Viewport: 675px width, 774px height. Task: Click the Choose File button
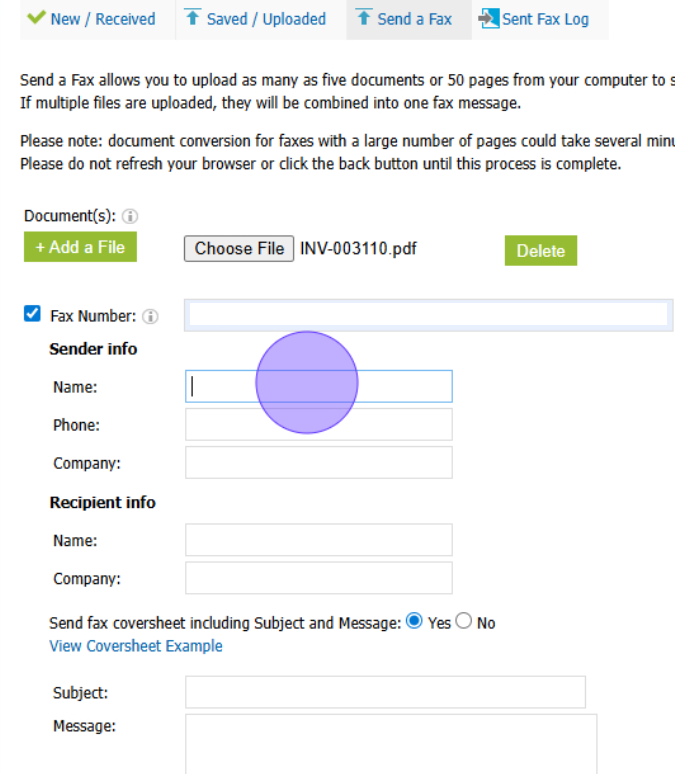[x=239, y=248]
